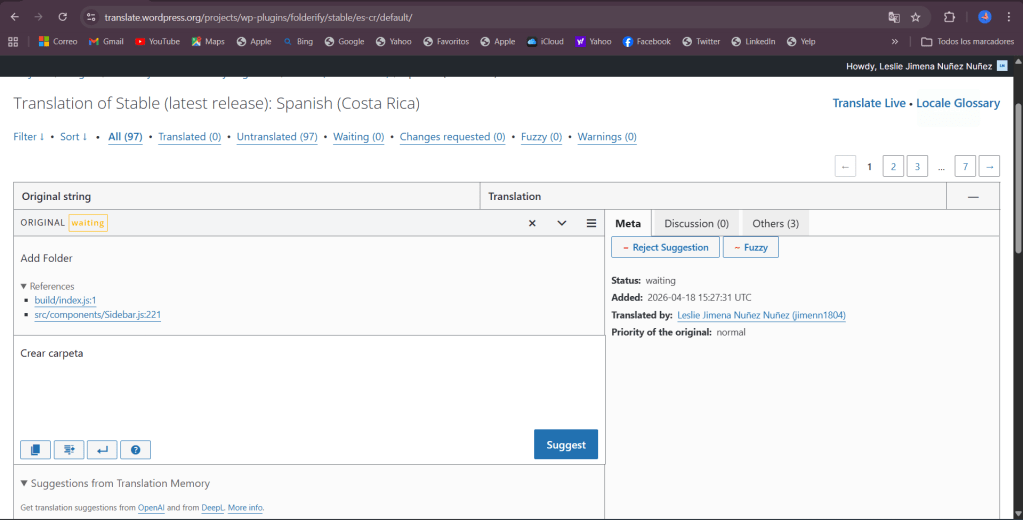Open the Chrome extensions puzzle icon
This screenshot has height=520, width=1023.
coord(949,17)
